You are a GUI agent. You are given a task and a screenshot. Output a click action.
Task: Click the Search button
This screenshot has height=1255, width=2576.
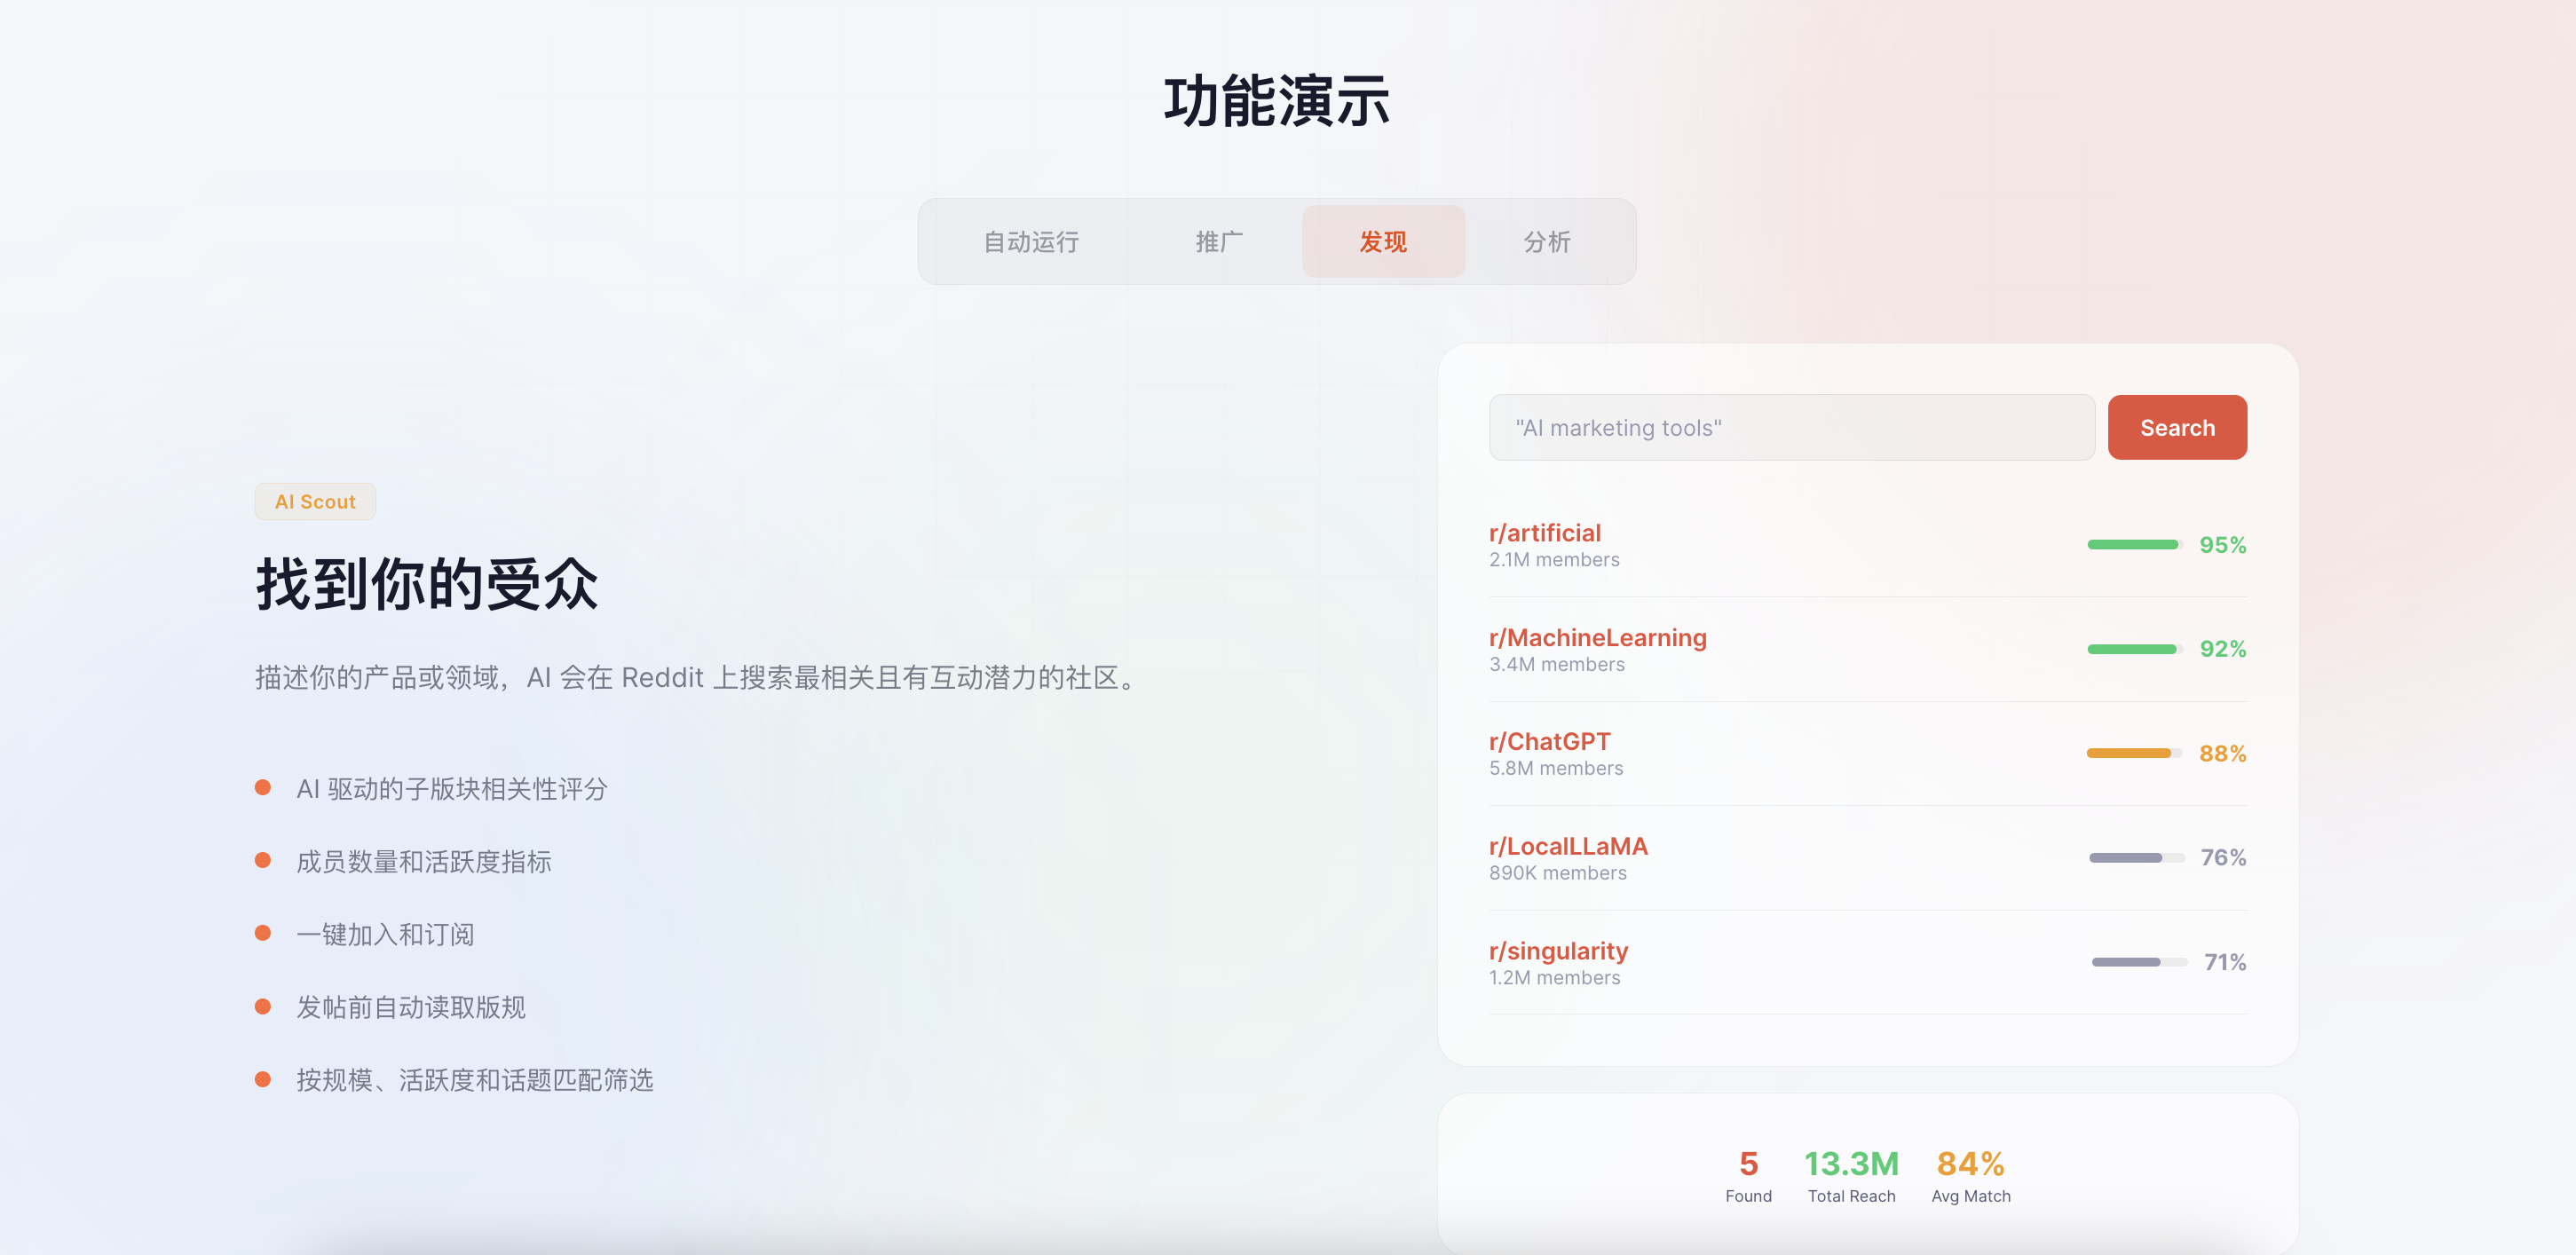(2177, 427)
